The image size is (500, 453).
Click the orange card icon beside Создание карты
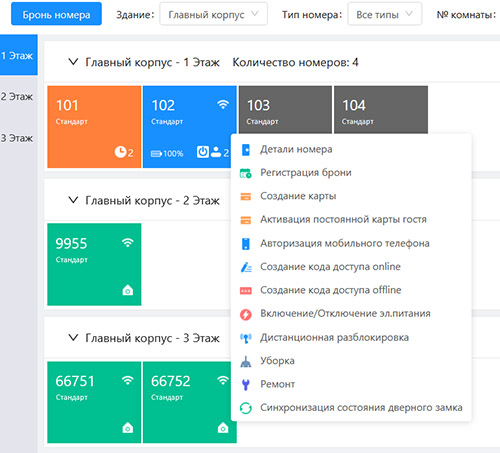[x=246, y=196]
